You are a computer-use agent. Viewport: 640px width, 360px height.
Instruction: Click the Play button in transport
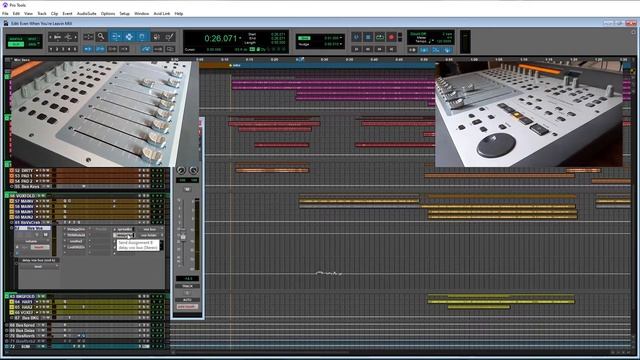point(380,37)
